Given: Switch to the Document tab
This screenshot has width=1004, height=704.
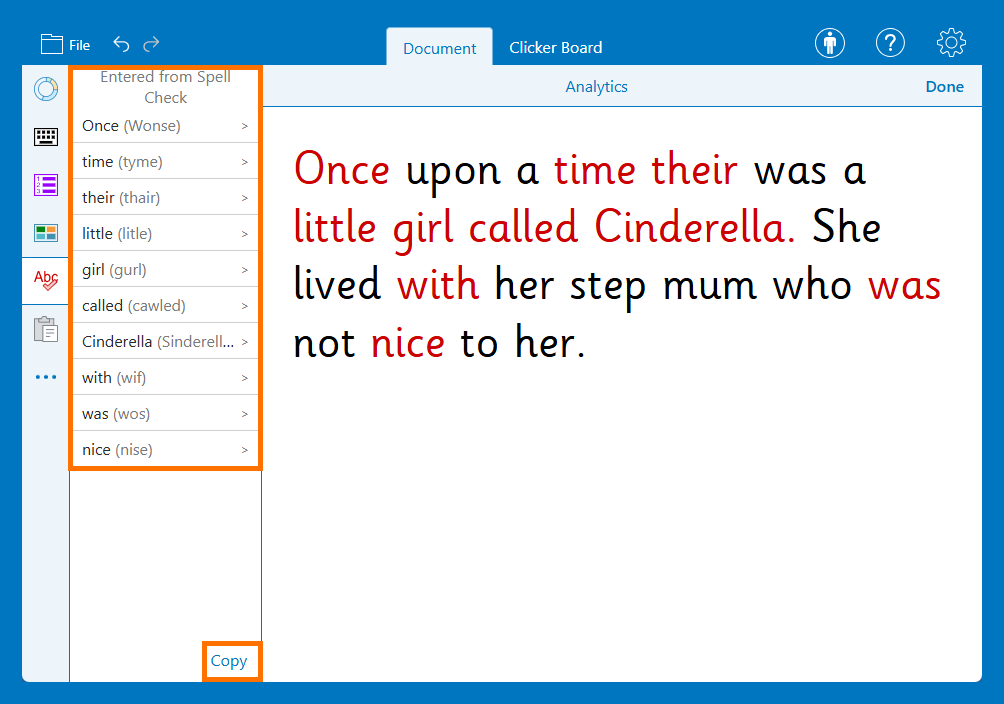Looking at the screenshot, I should 439,48.
